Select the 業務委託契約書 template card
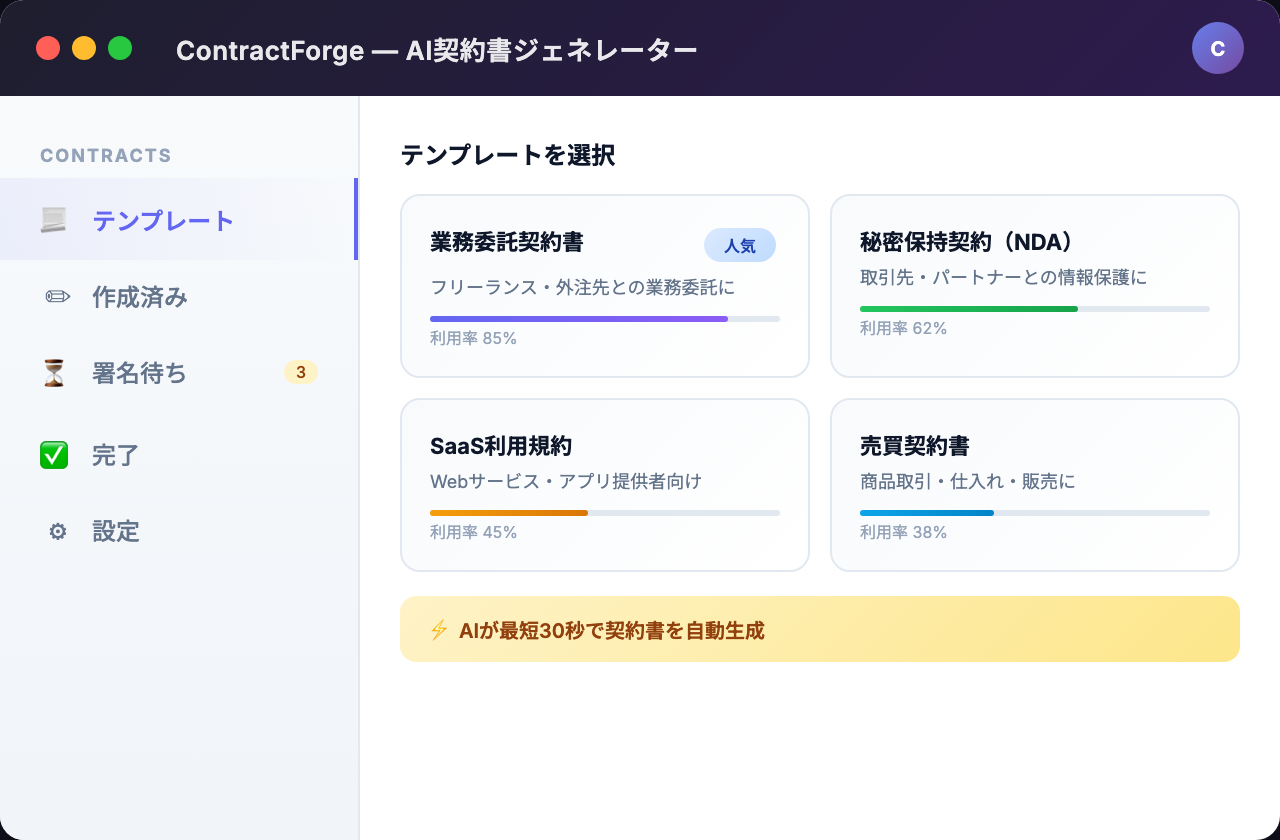 pos(605,286)
